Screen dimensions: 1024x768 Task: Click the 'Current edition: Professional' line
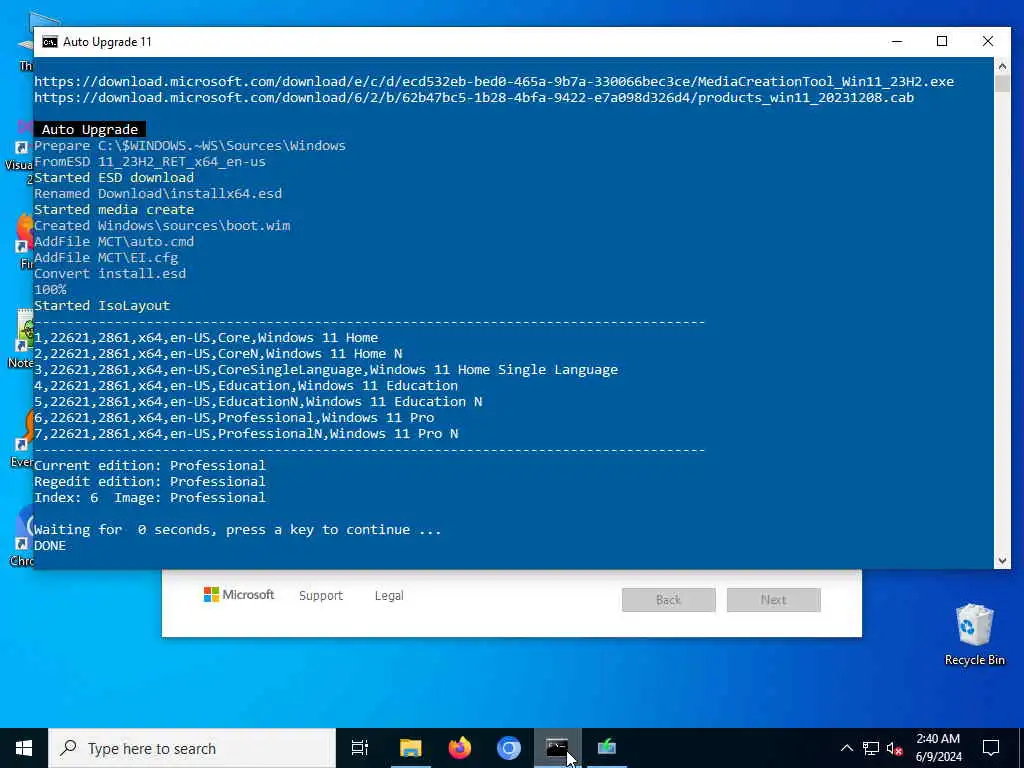click(x=150, y=466)
